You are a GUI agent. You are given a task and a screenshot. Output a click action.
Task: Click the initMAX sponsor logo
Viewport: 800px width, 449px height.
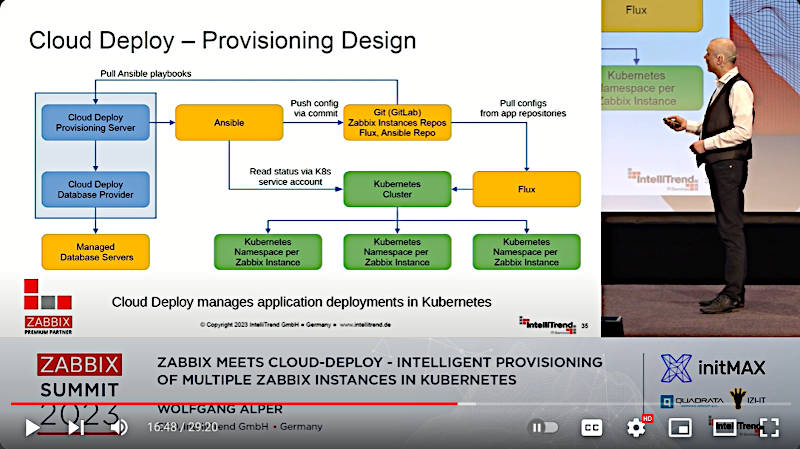tap(713, 368)
